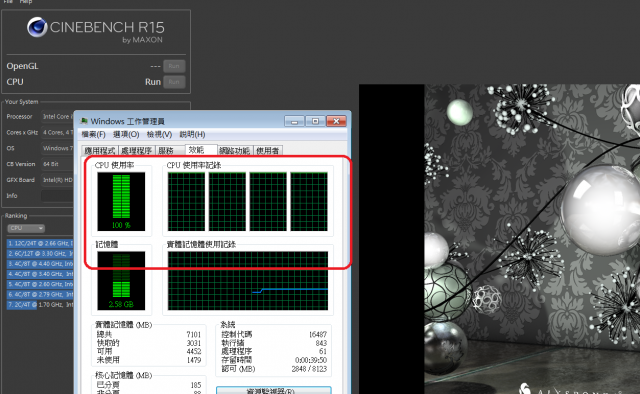Click the 可用 memory value 4452

[x=193, y=352]
